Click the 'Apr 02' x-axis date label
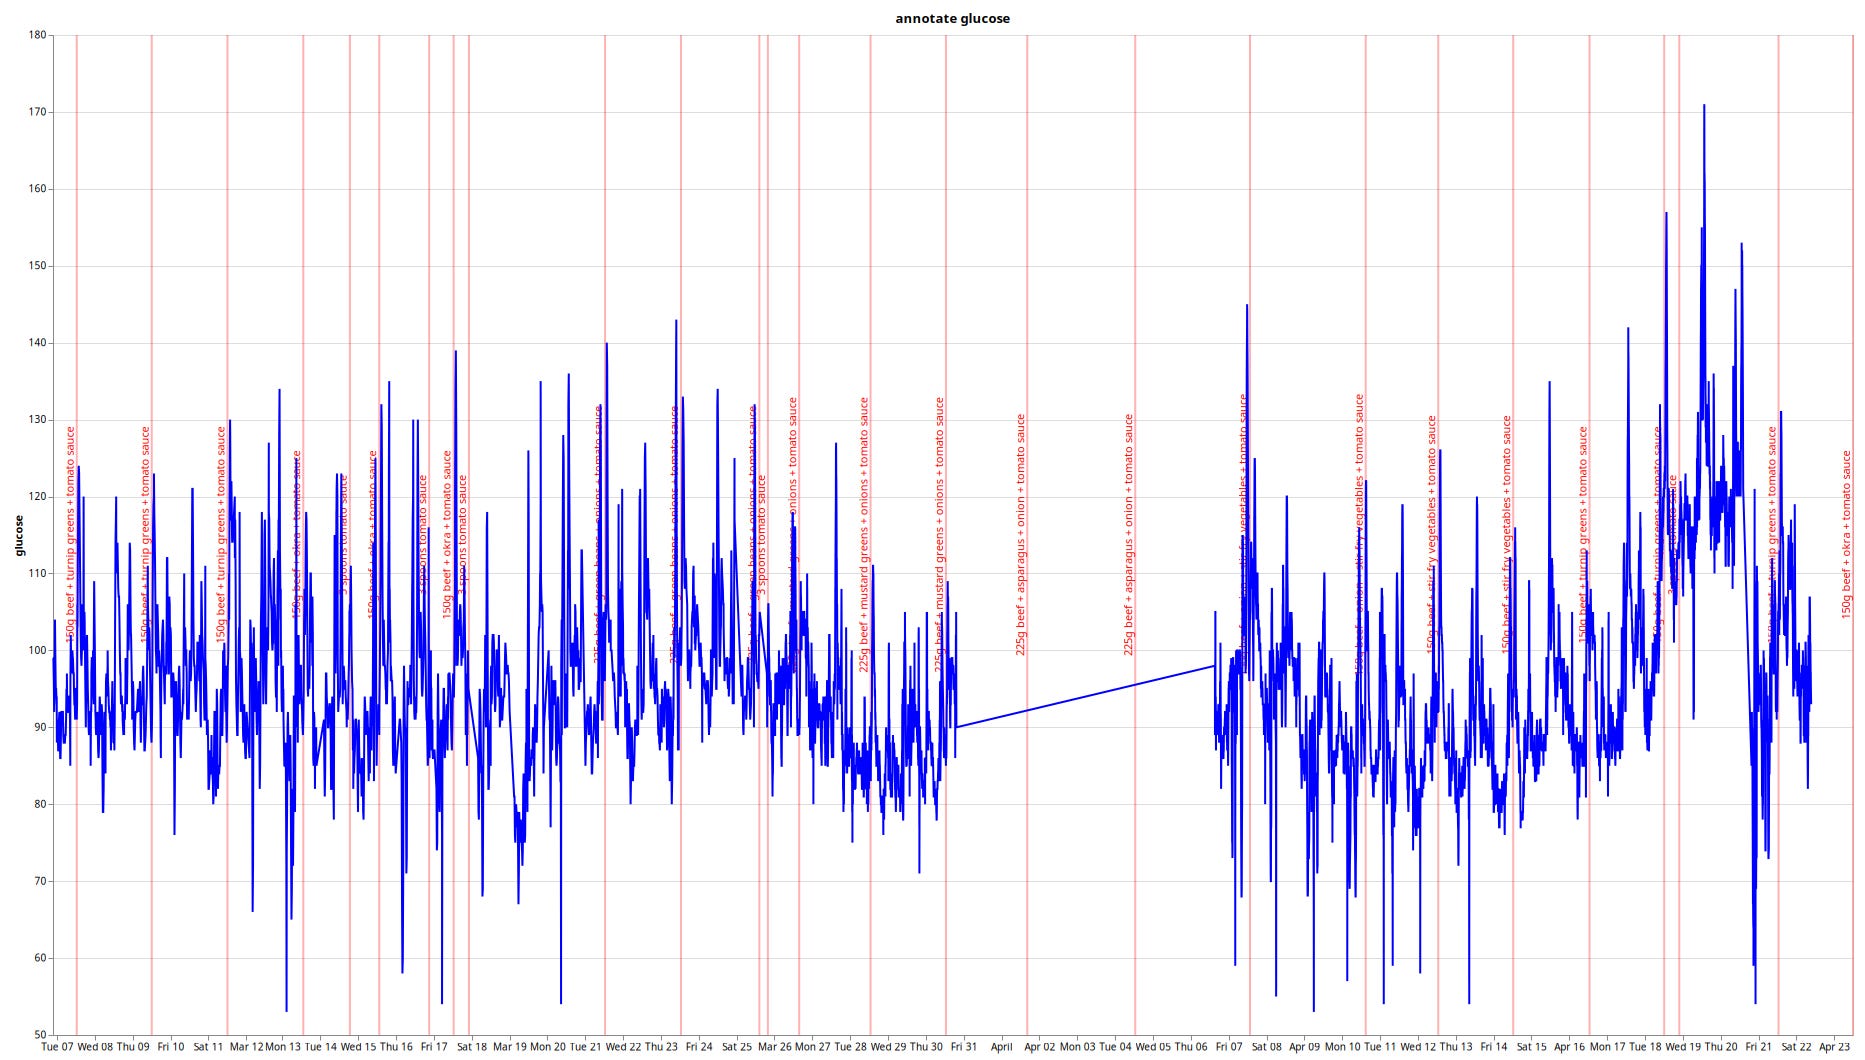Viewport: 1865px width, 1060px height. pos(1039,1048)
